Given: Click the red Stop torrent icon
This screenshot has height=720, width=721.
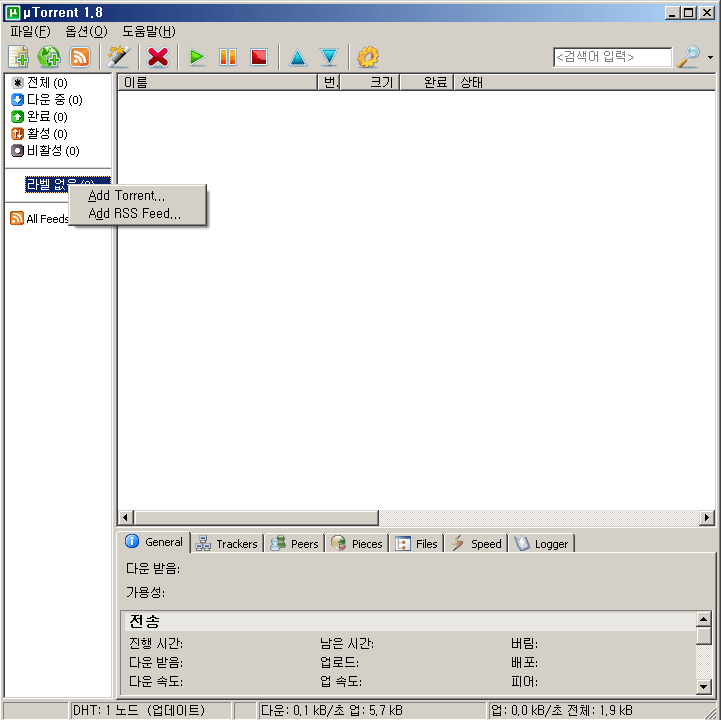Looking at the screenshot, I should point(259,57).
